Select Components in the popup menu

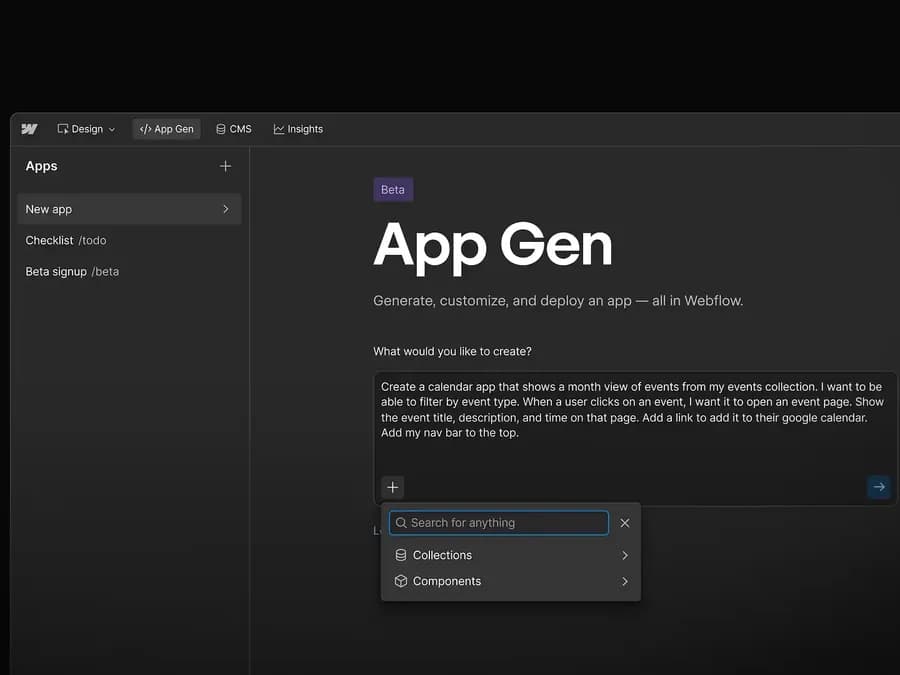511,581
